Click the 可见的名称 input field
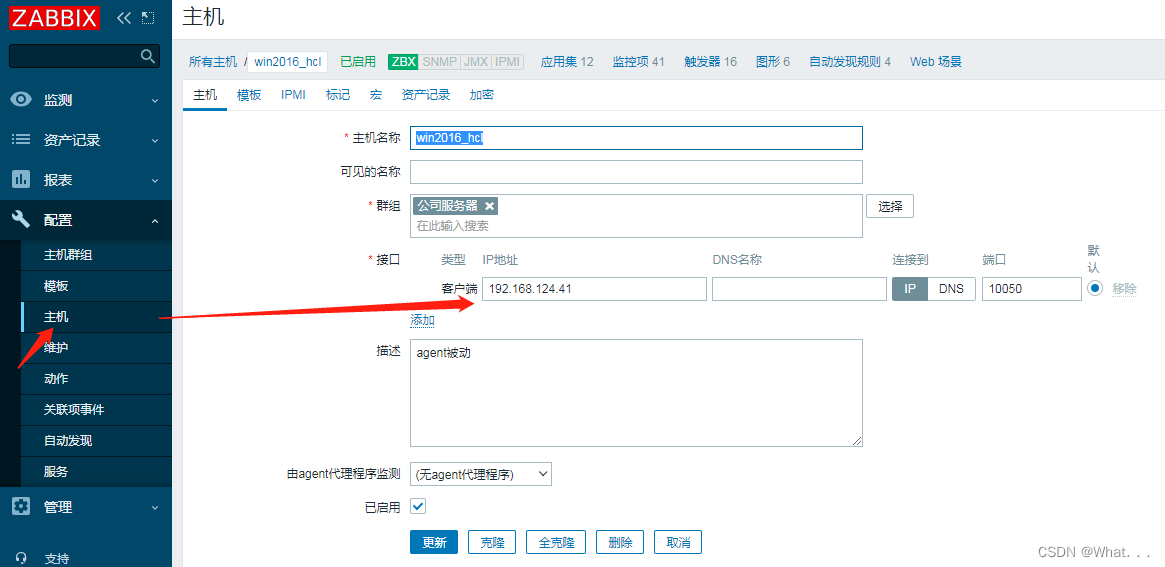 [636, 172]
